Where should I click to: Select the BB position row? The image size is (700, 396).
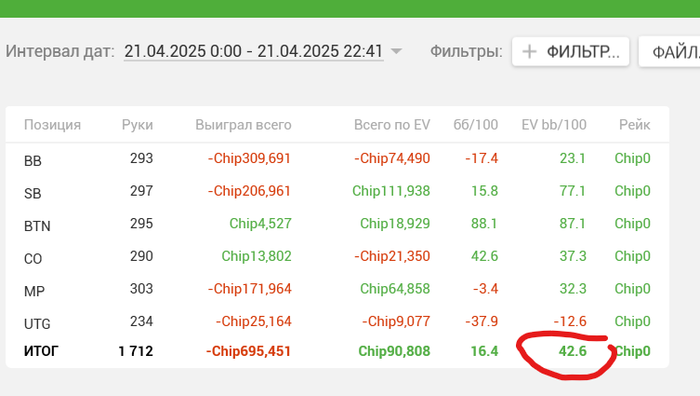(337, 159)
